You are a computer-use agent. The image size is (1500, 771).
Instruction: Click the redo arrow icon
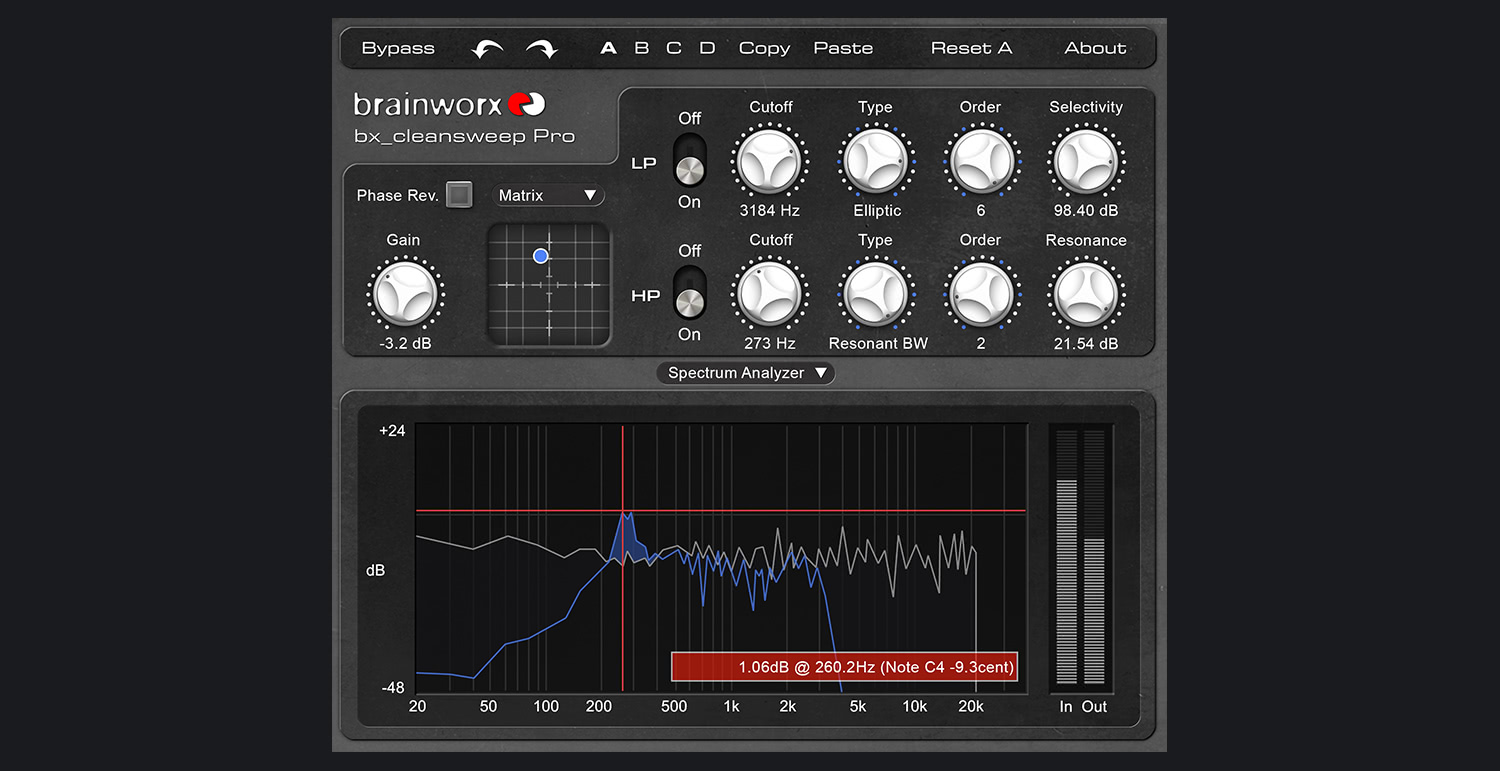click(541, 47)
